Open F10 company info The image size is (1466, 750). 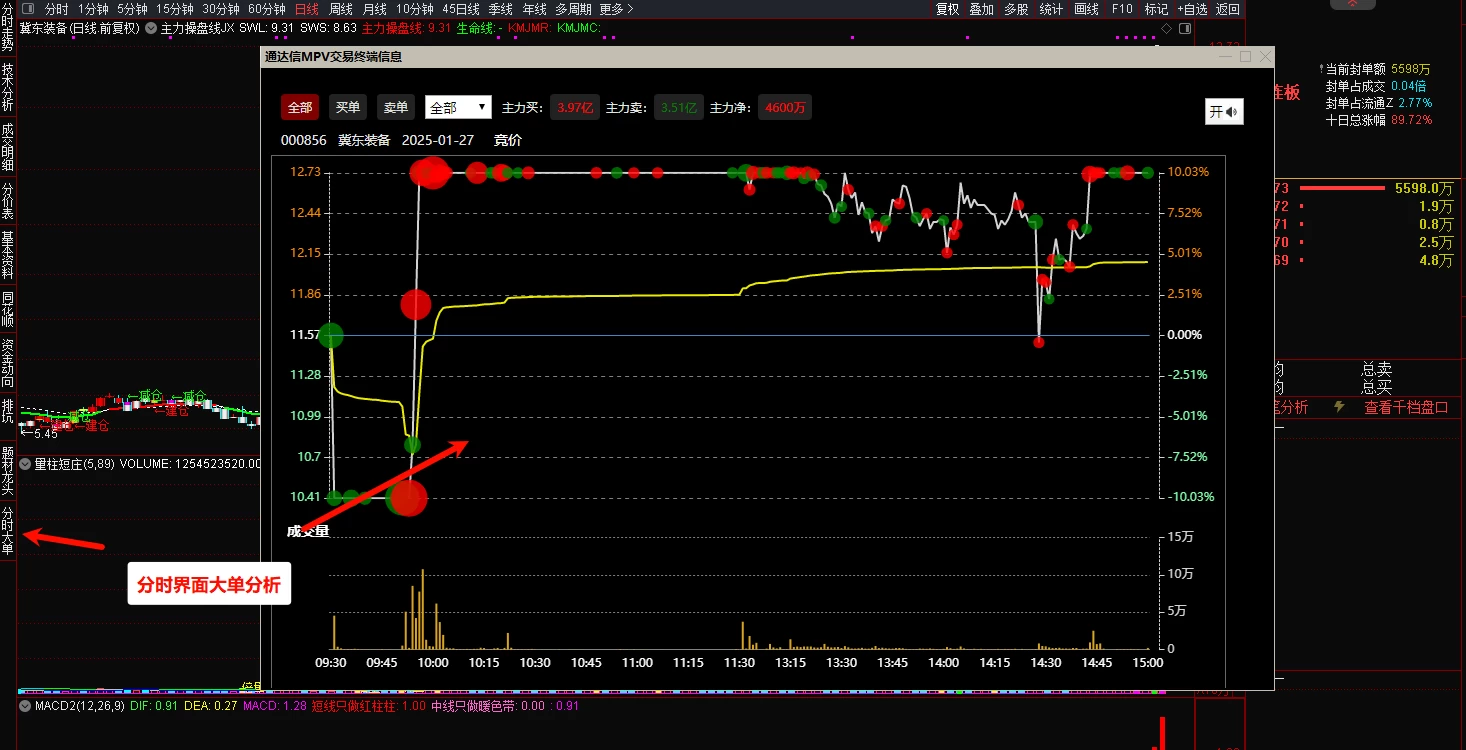coord(1122,9)
